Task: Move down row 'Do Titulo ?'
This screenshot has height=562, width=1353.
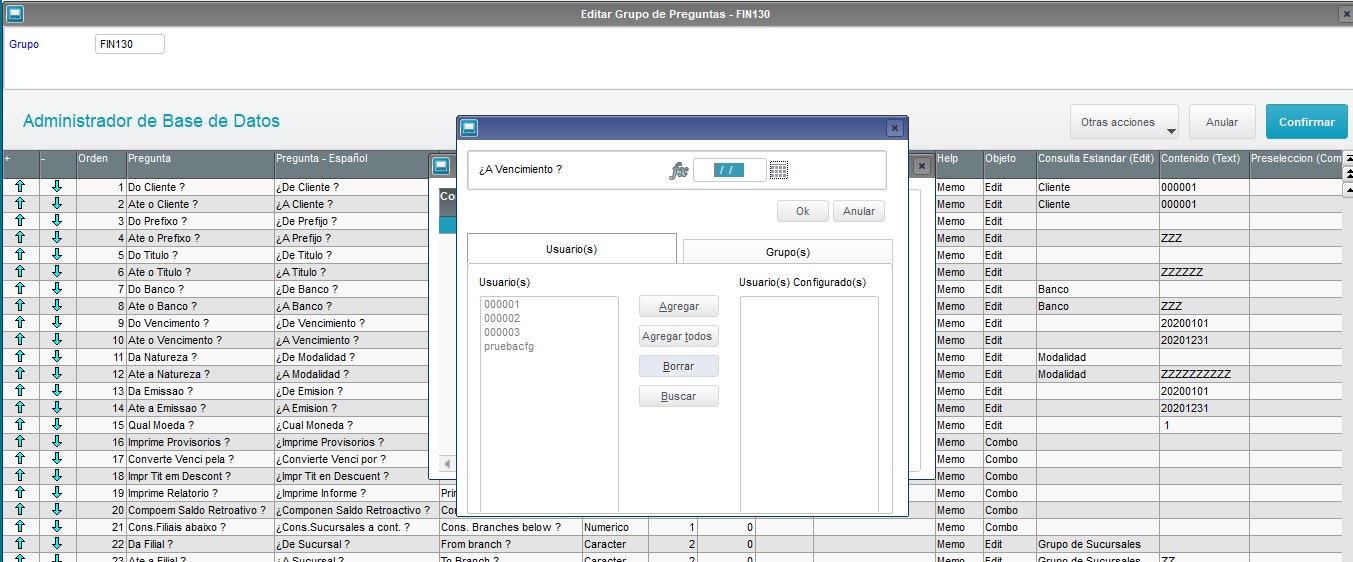Action: (57, 255)
